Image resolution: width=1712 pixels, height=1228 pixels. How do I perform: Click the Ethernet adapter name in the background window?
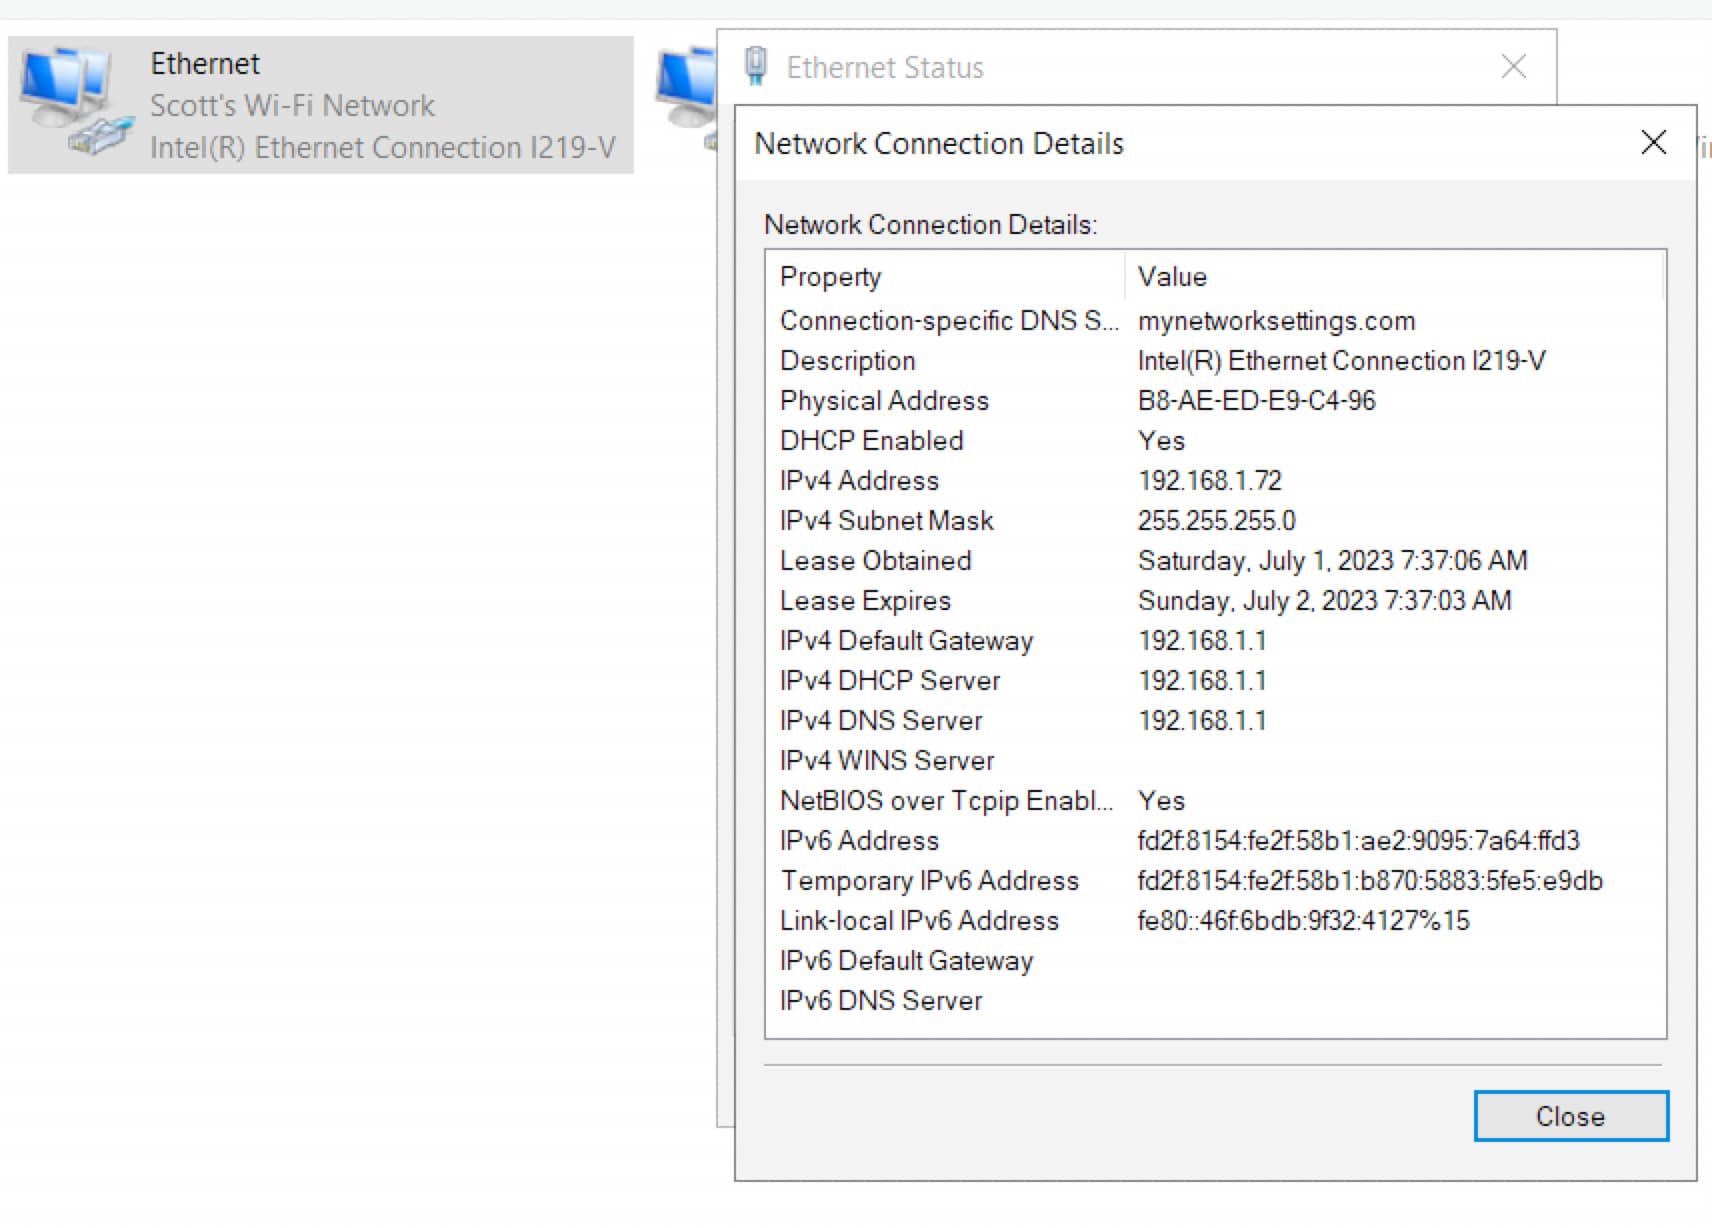click(x=205, y=63)
